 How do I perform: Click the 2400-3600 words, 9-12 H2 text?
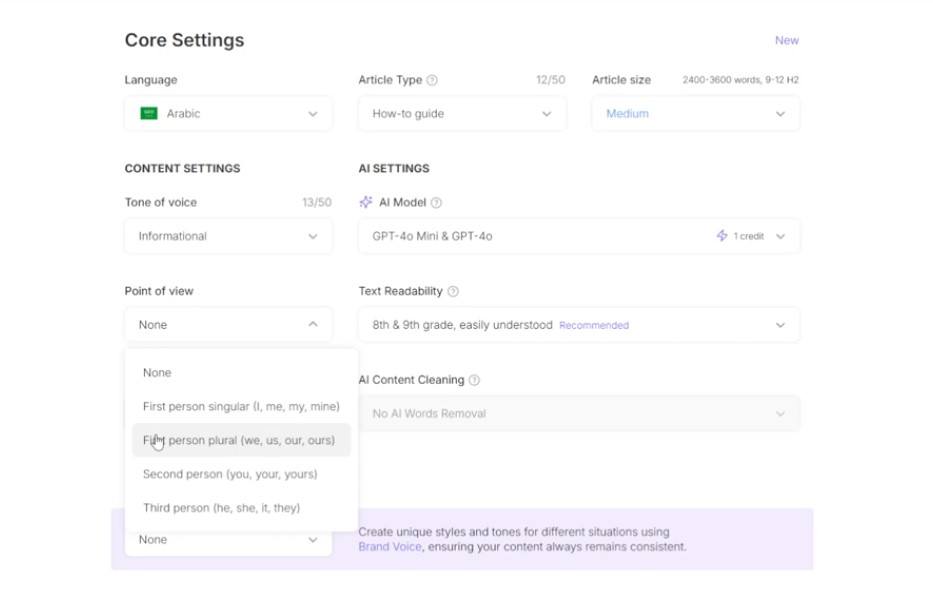click(x=741, y=80)
